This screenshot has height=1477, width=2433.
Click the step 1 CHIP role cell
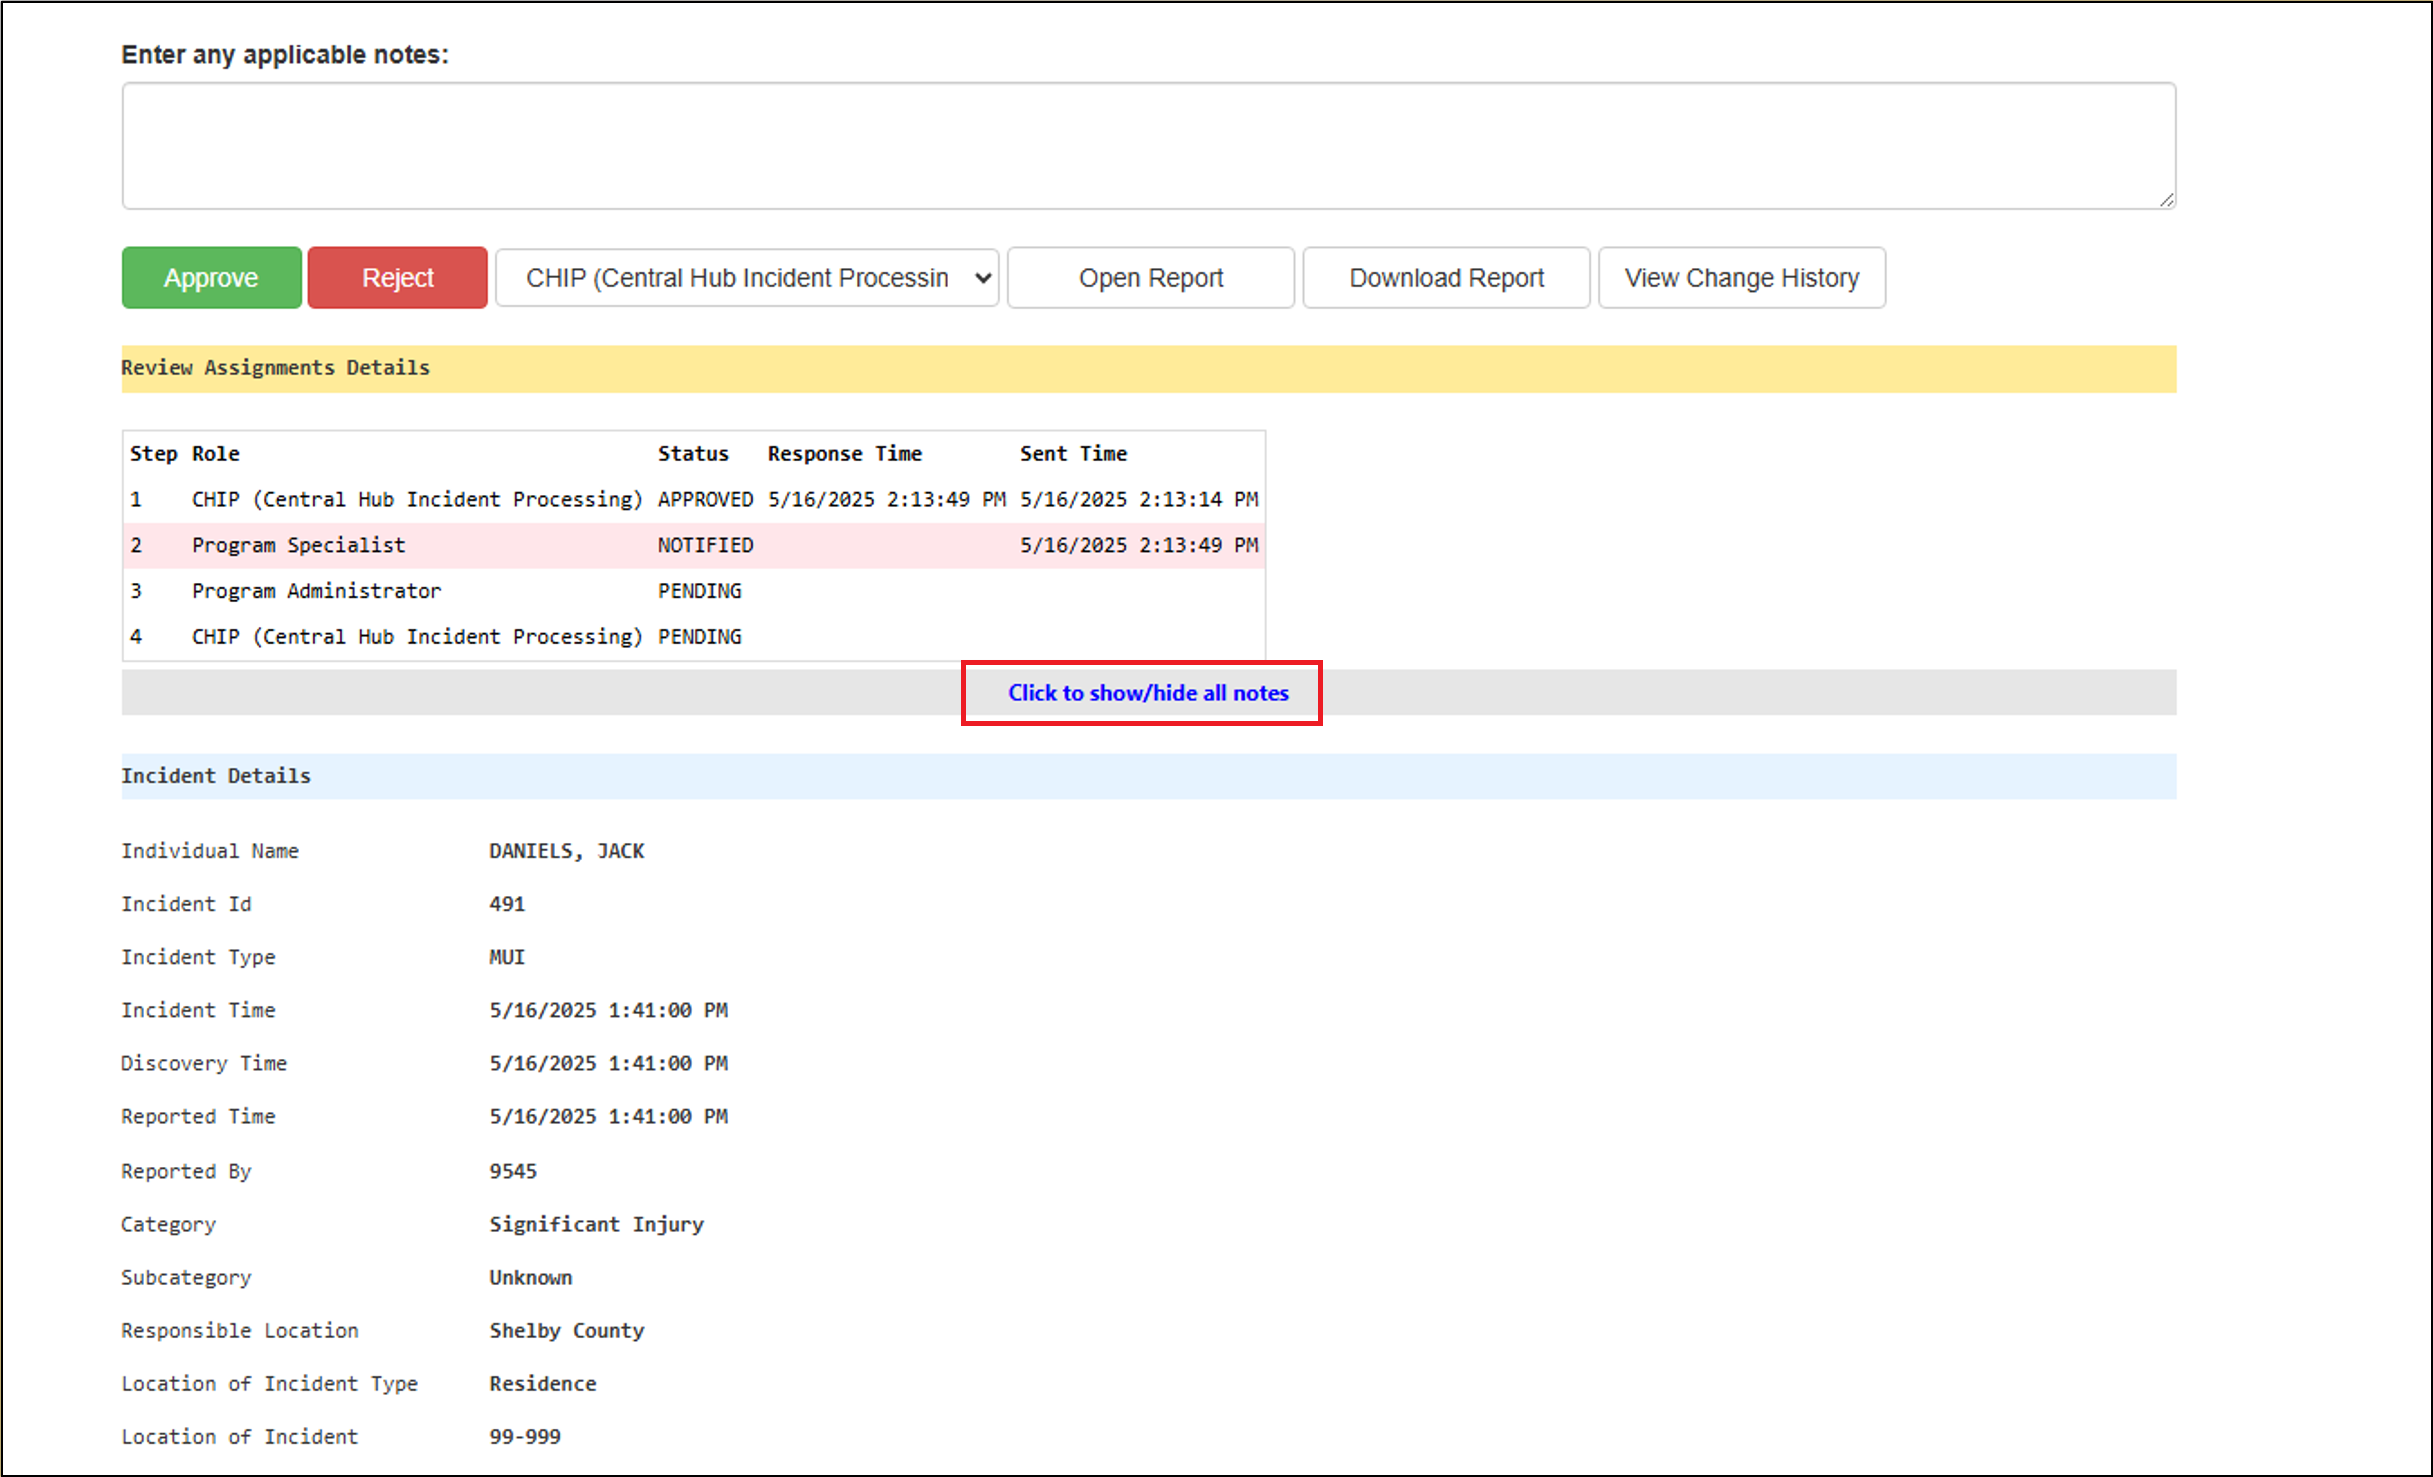click(417, 499)
